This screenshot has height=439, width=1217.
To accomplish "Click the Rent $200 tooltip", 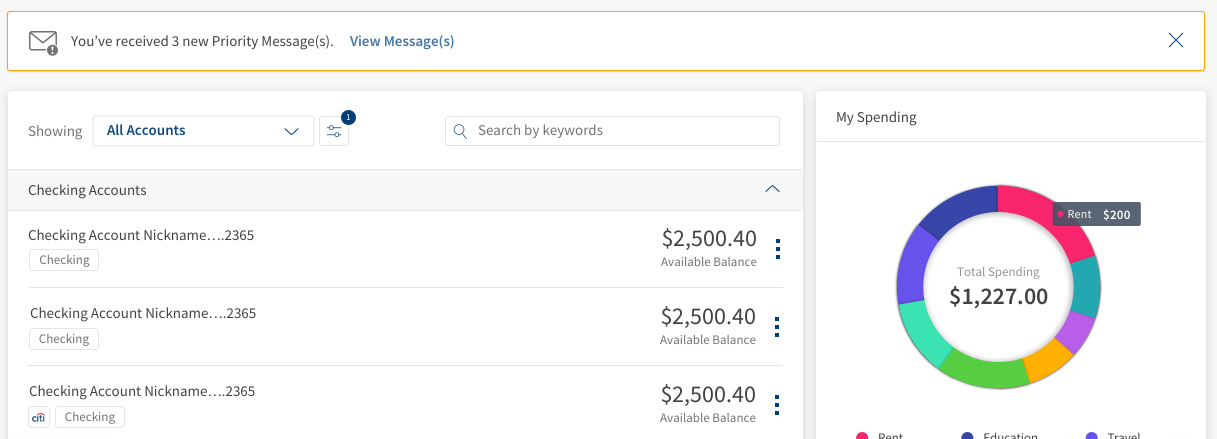I will pyautogui.click(x=1096, y=214).
